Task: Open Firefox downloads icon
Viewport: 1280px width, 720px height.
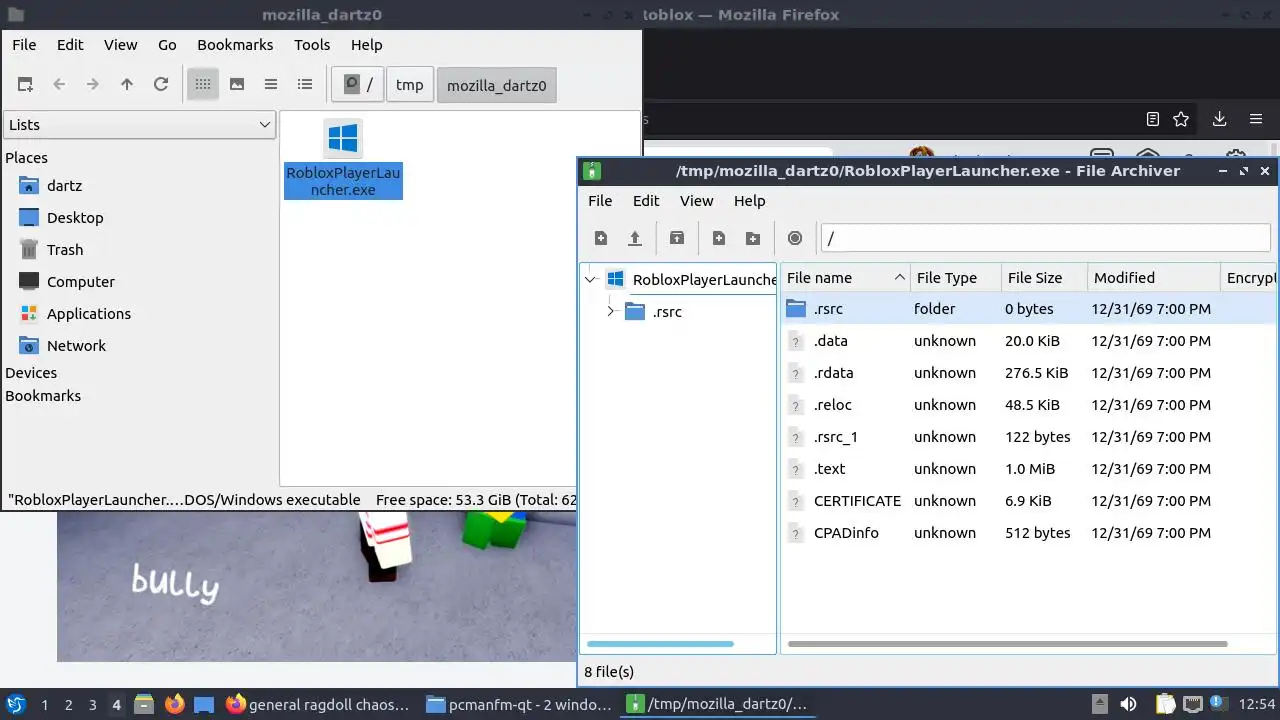Action: point(1219,119)
